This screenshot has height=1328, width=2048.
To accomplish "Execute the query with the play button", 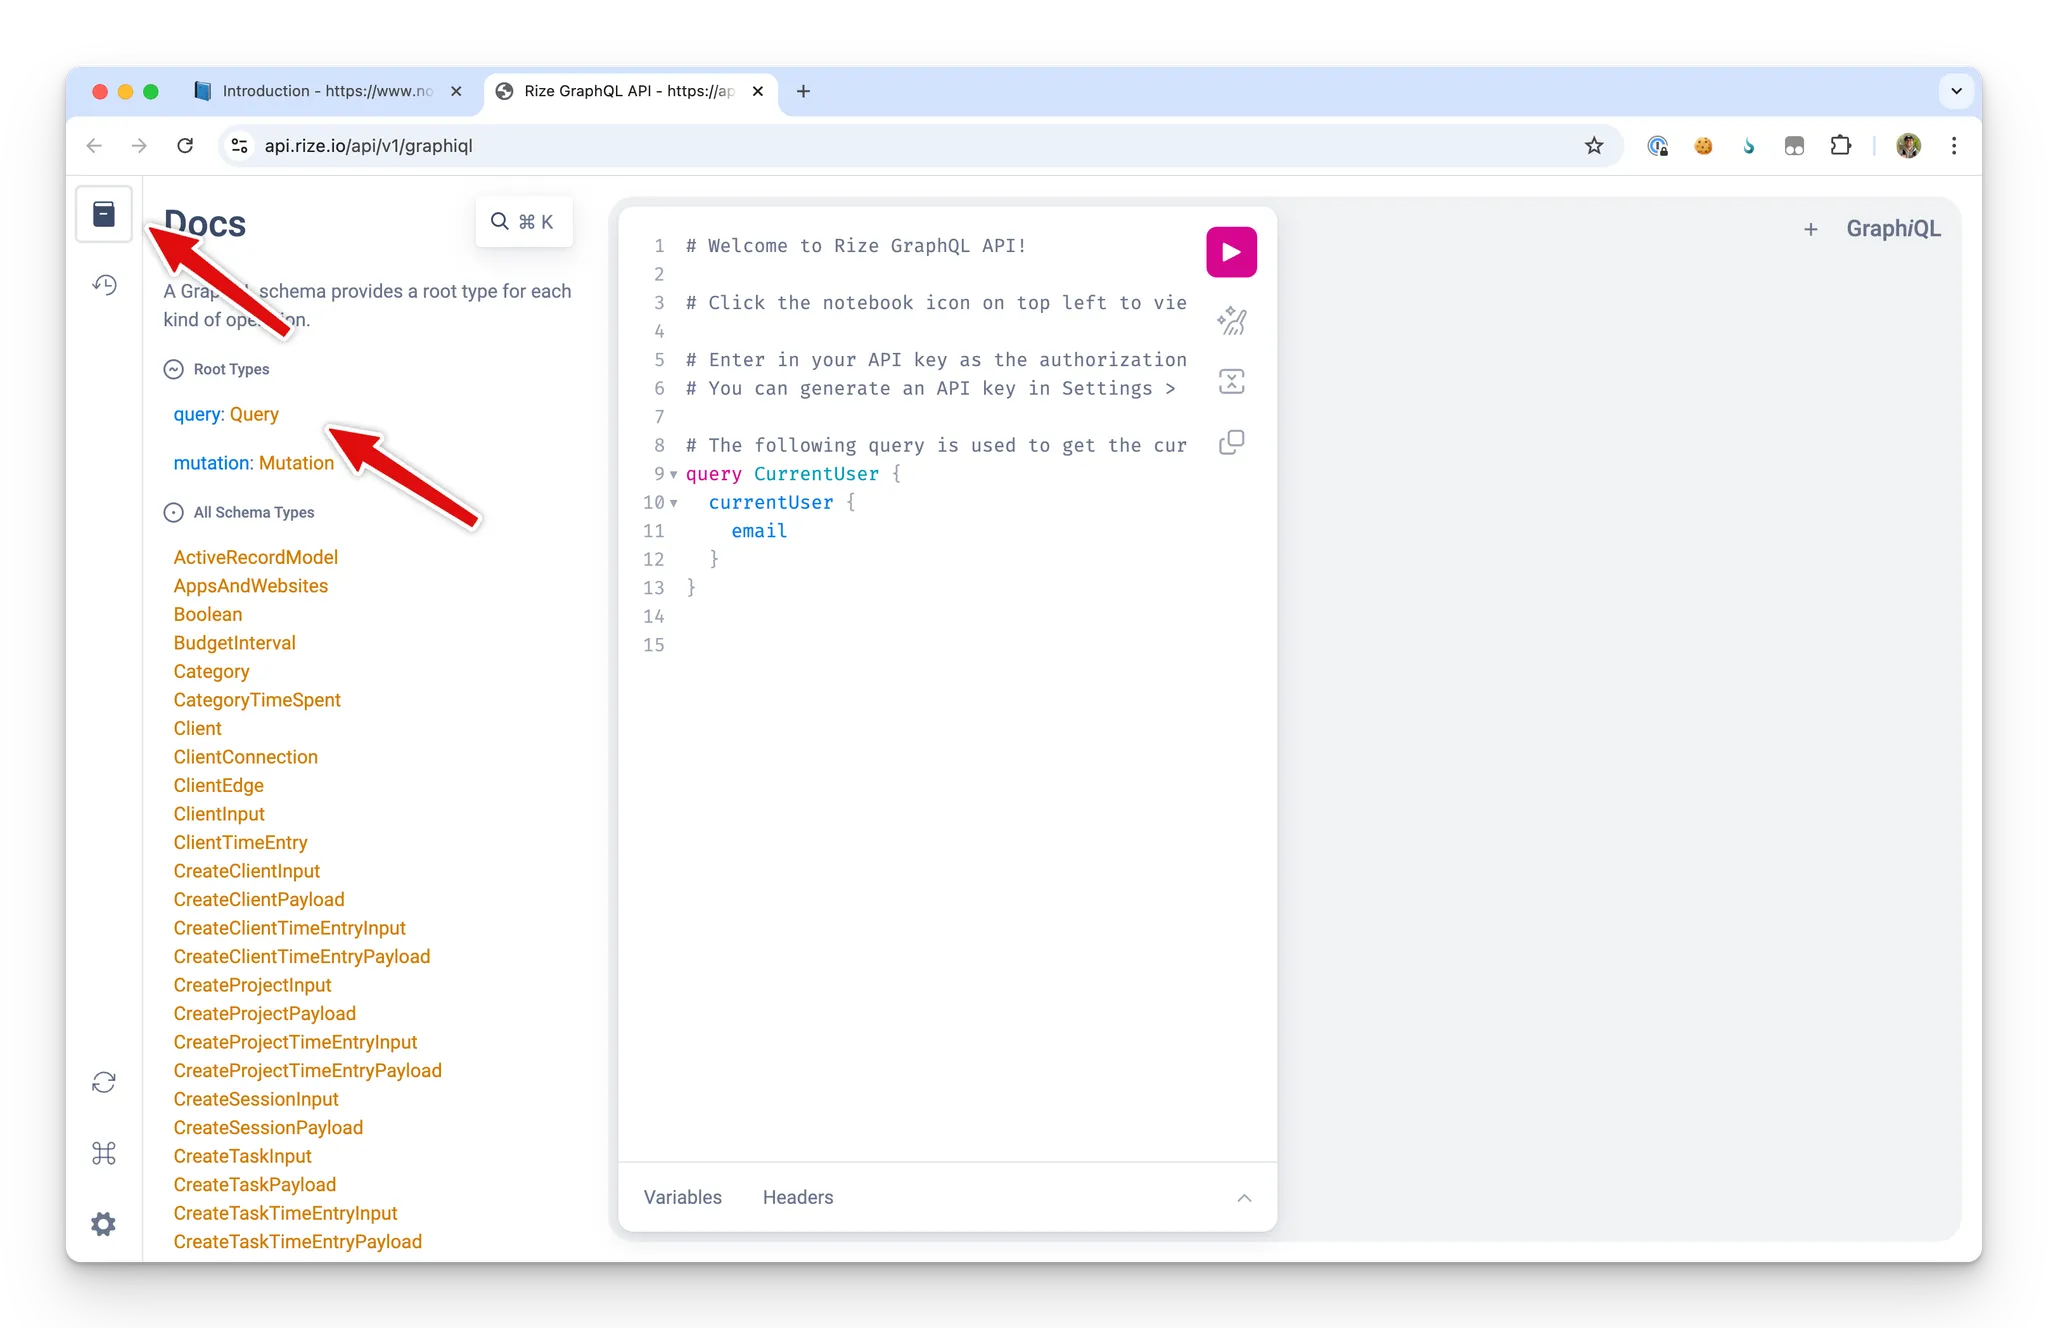I will (x=1230, y=251).
